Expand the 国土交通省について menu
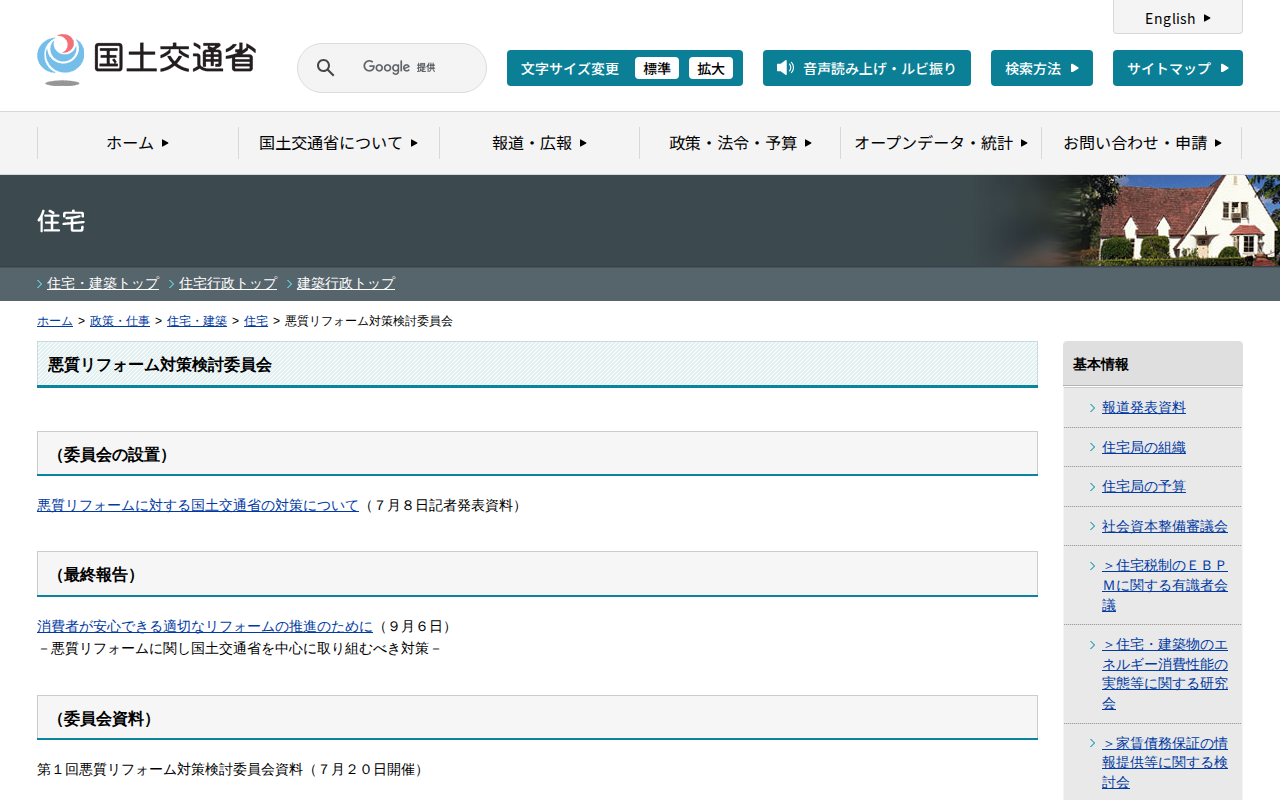 point(338,143)
